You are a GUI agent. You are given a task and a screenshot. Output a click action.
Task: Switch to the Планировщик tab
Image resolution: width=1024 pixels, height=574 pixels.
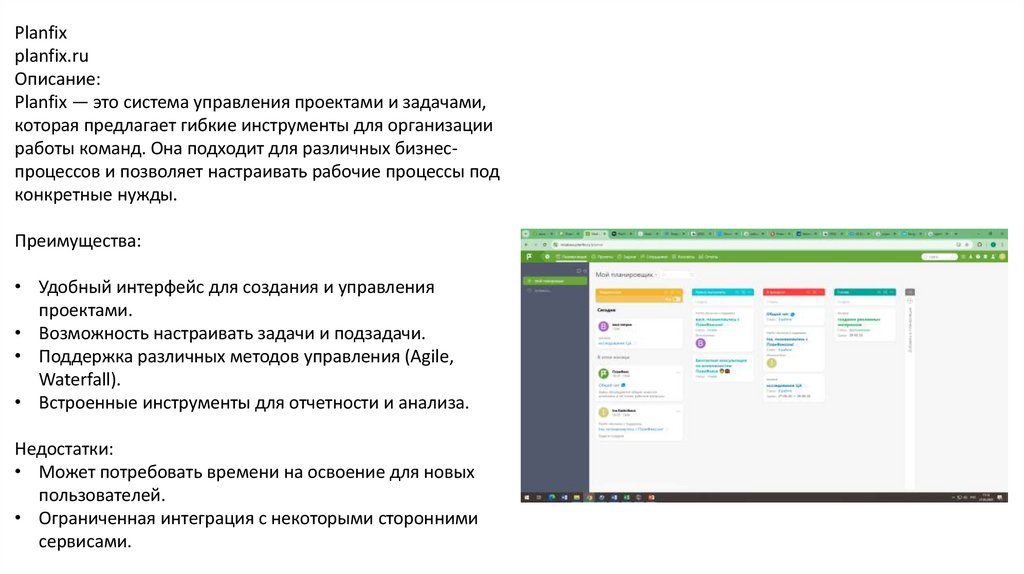tap(572, 257)
